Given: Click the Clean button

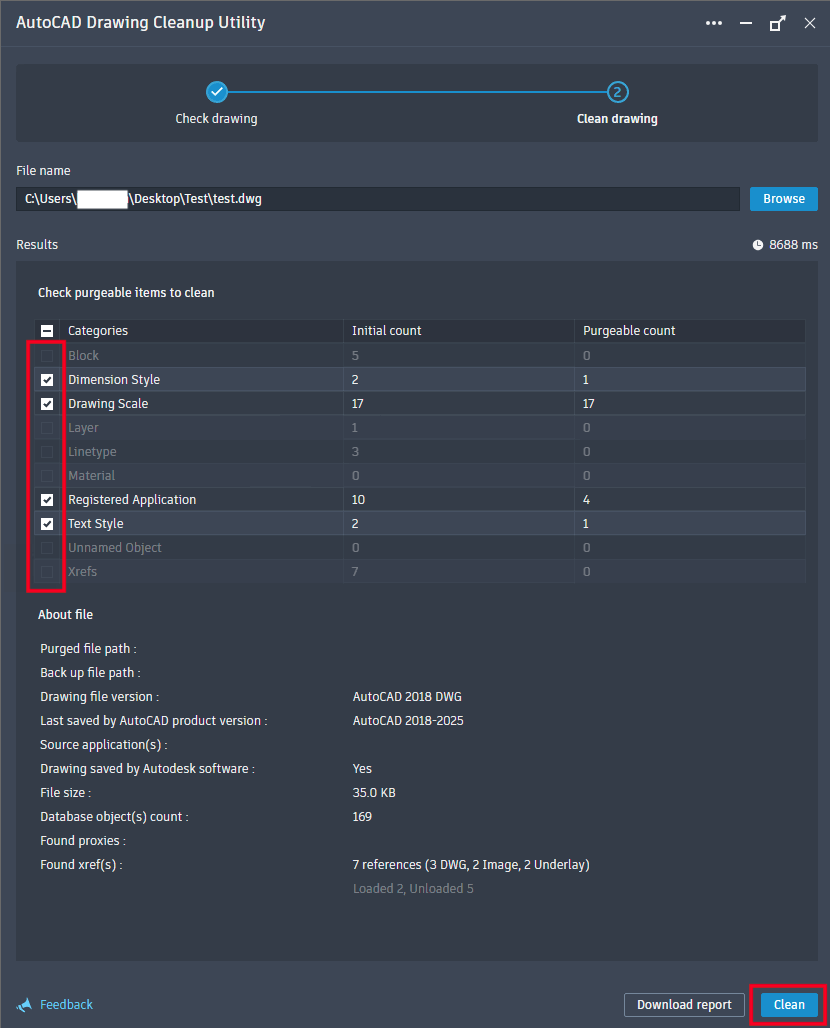Looking at the screenshot, I should point(789,1004).
